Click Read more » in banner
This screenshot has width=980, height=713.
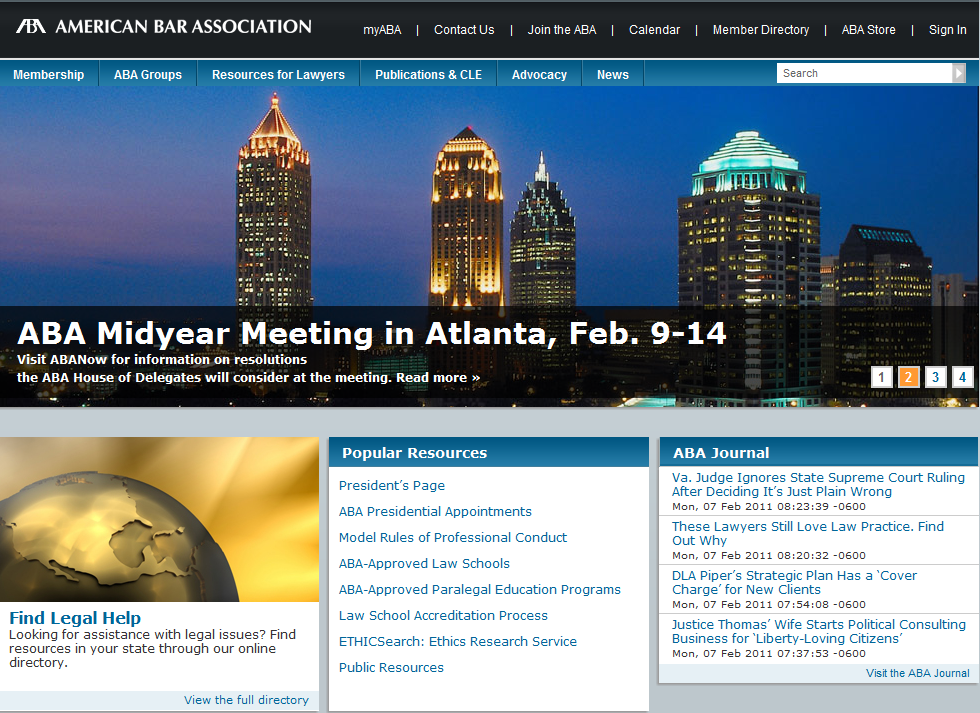pyautogui.click(x=438, y=377)
